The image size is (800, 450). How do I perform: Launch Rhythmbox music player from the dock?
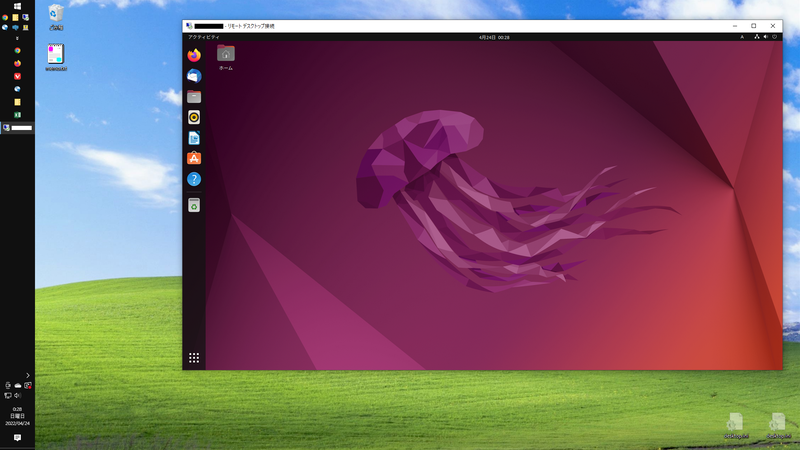click(x=194, y=117)
